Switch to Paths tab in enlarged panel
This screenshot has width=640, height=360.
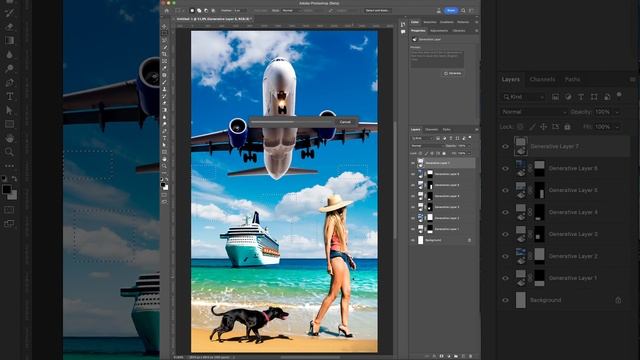tap(572, 79)
